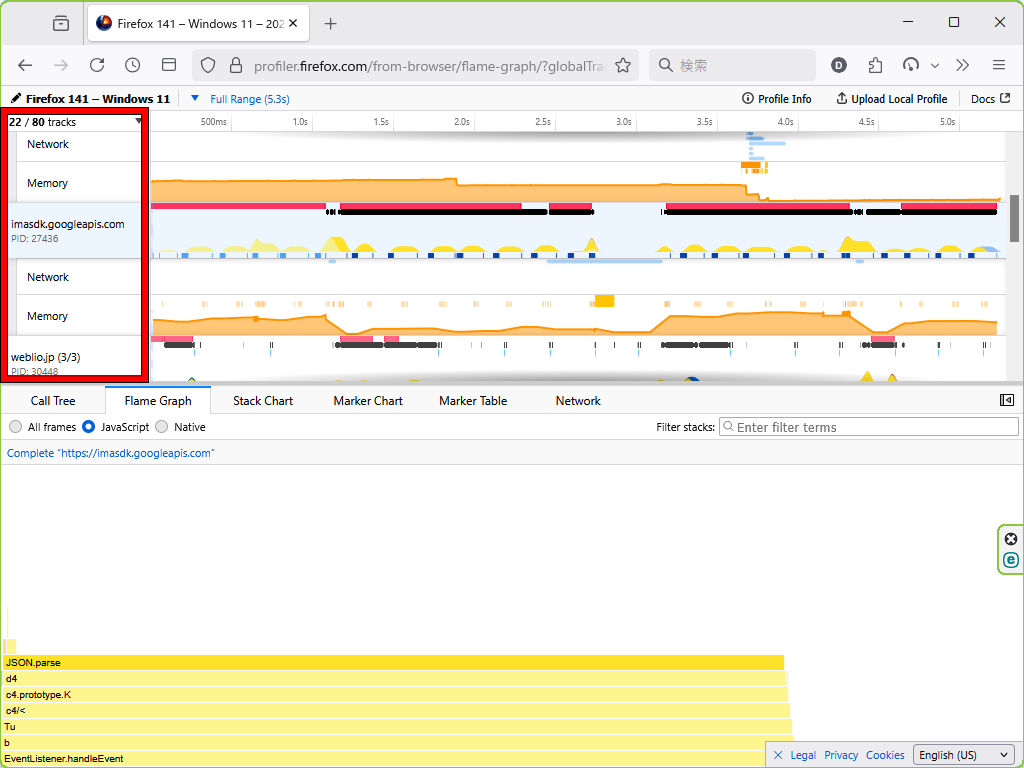Switch to the Marker Table tab
The width and height of the screenshot is (1024, 768).
473,401
